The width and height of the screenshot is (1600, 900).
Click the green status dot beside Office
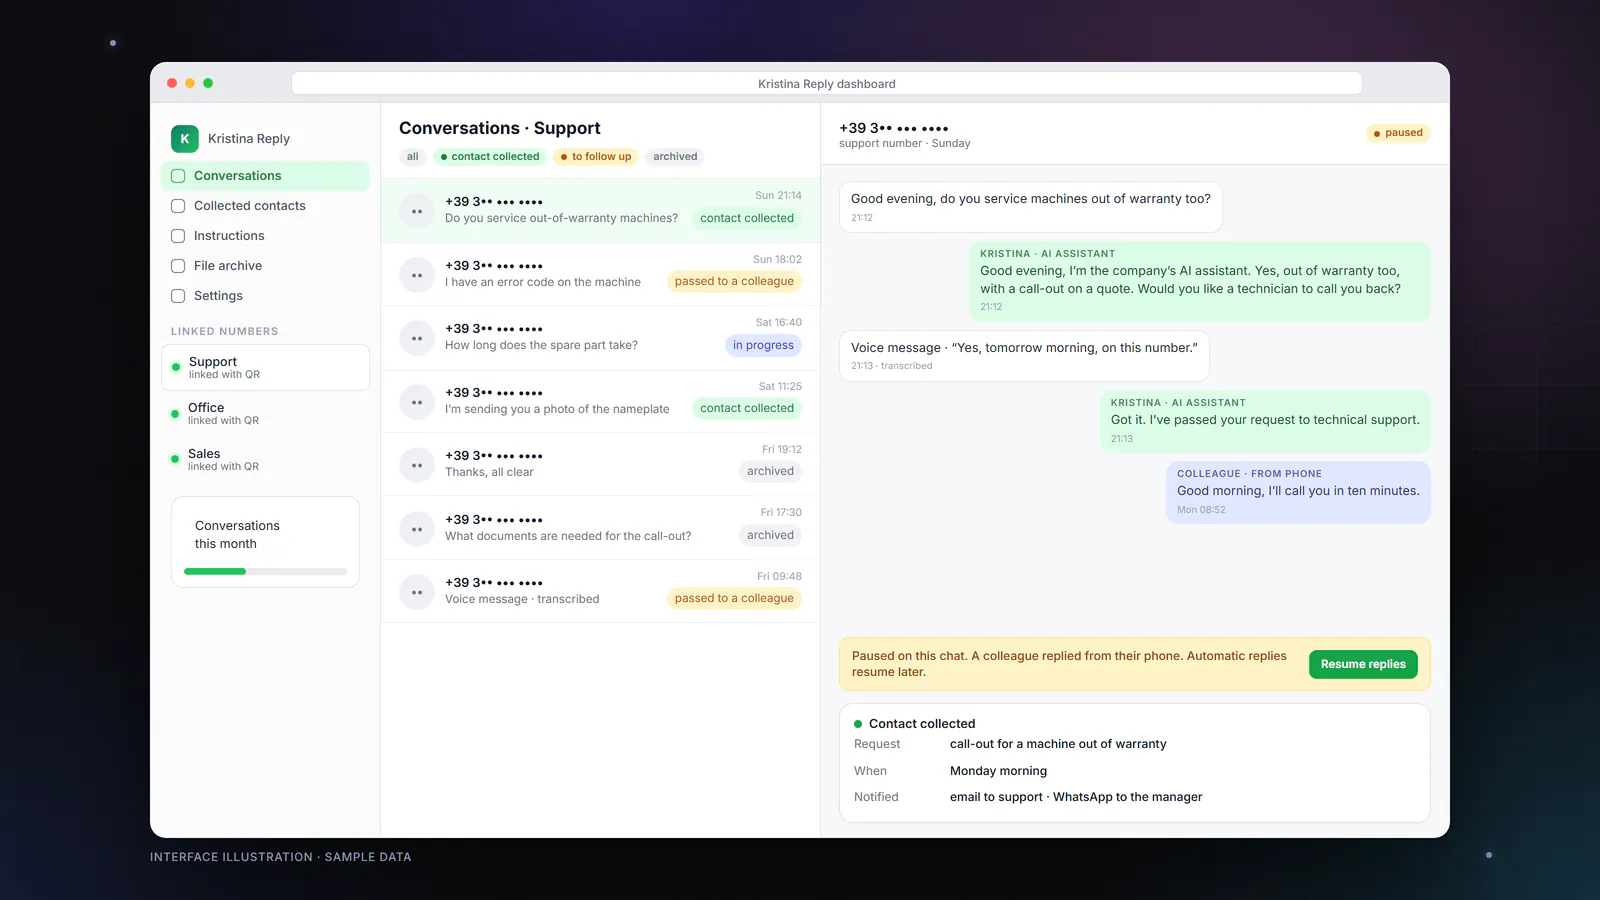pyautogui.click(x=175, y=414)
